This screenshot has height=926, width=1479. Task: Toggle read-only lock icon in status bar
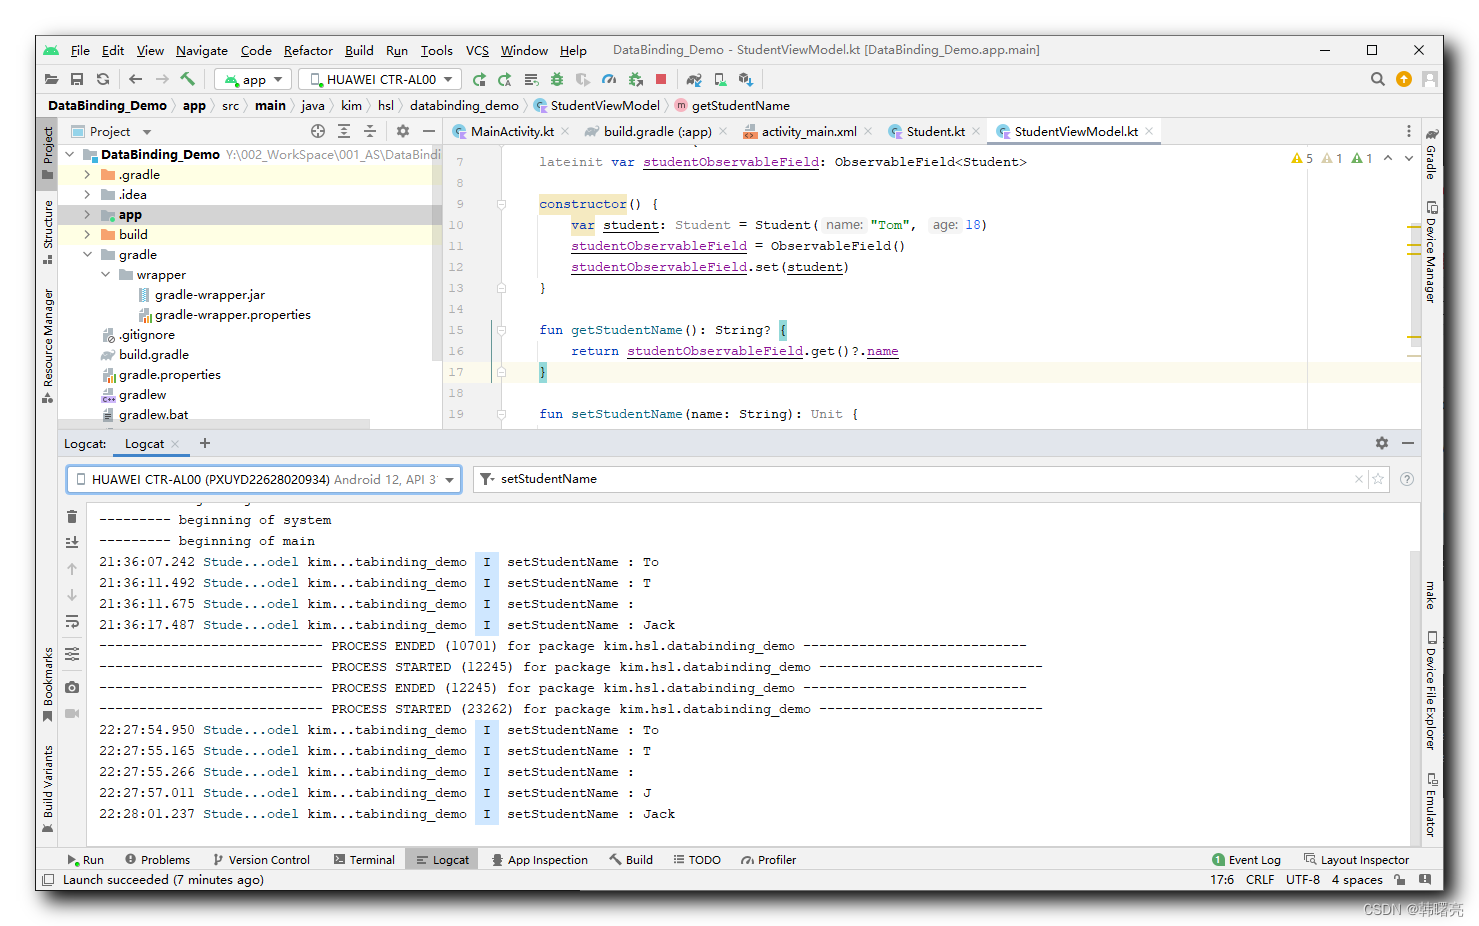(x=1399, y=880)
